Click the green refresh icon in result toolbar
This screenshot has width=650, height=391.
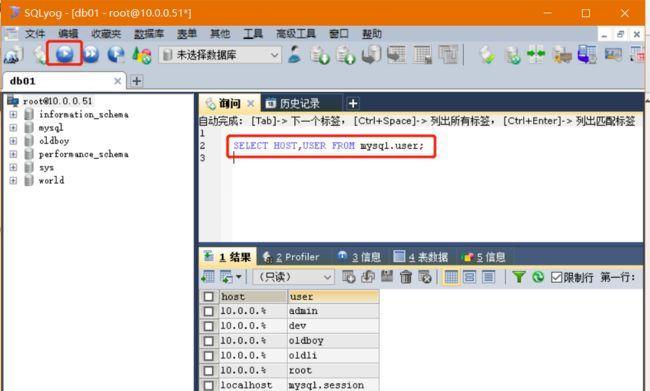pyautogui.click(x=538, y=277)
